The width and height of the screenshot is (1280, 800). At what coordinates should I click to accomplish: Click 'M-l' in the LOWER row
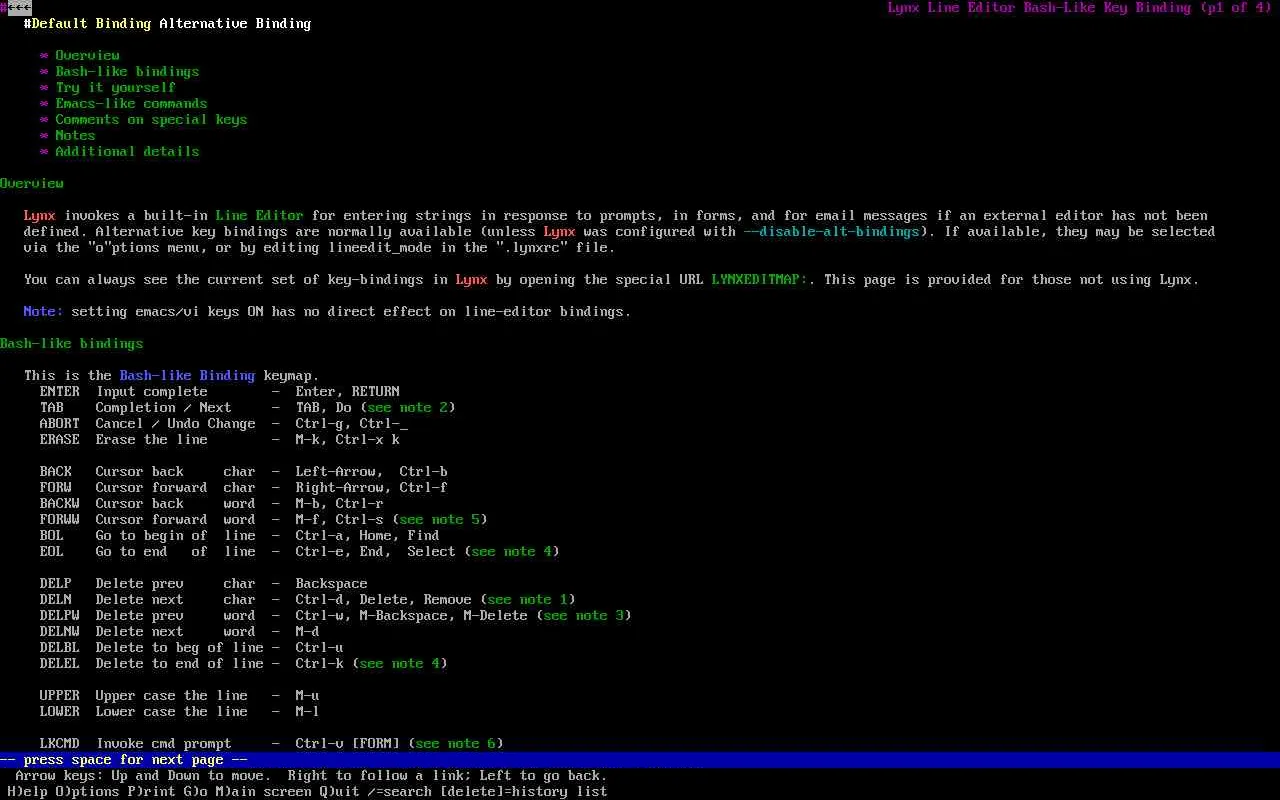point(308,712)
